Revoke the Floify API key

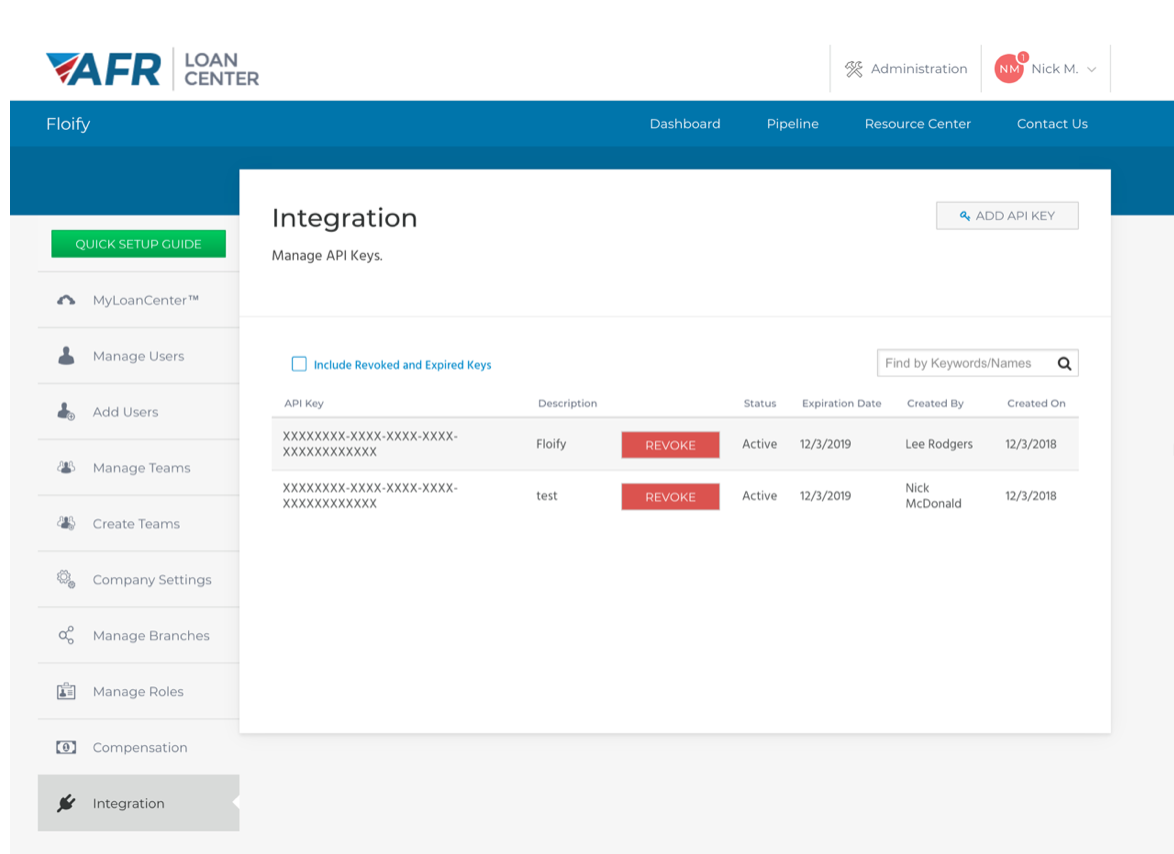[670, 445]
